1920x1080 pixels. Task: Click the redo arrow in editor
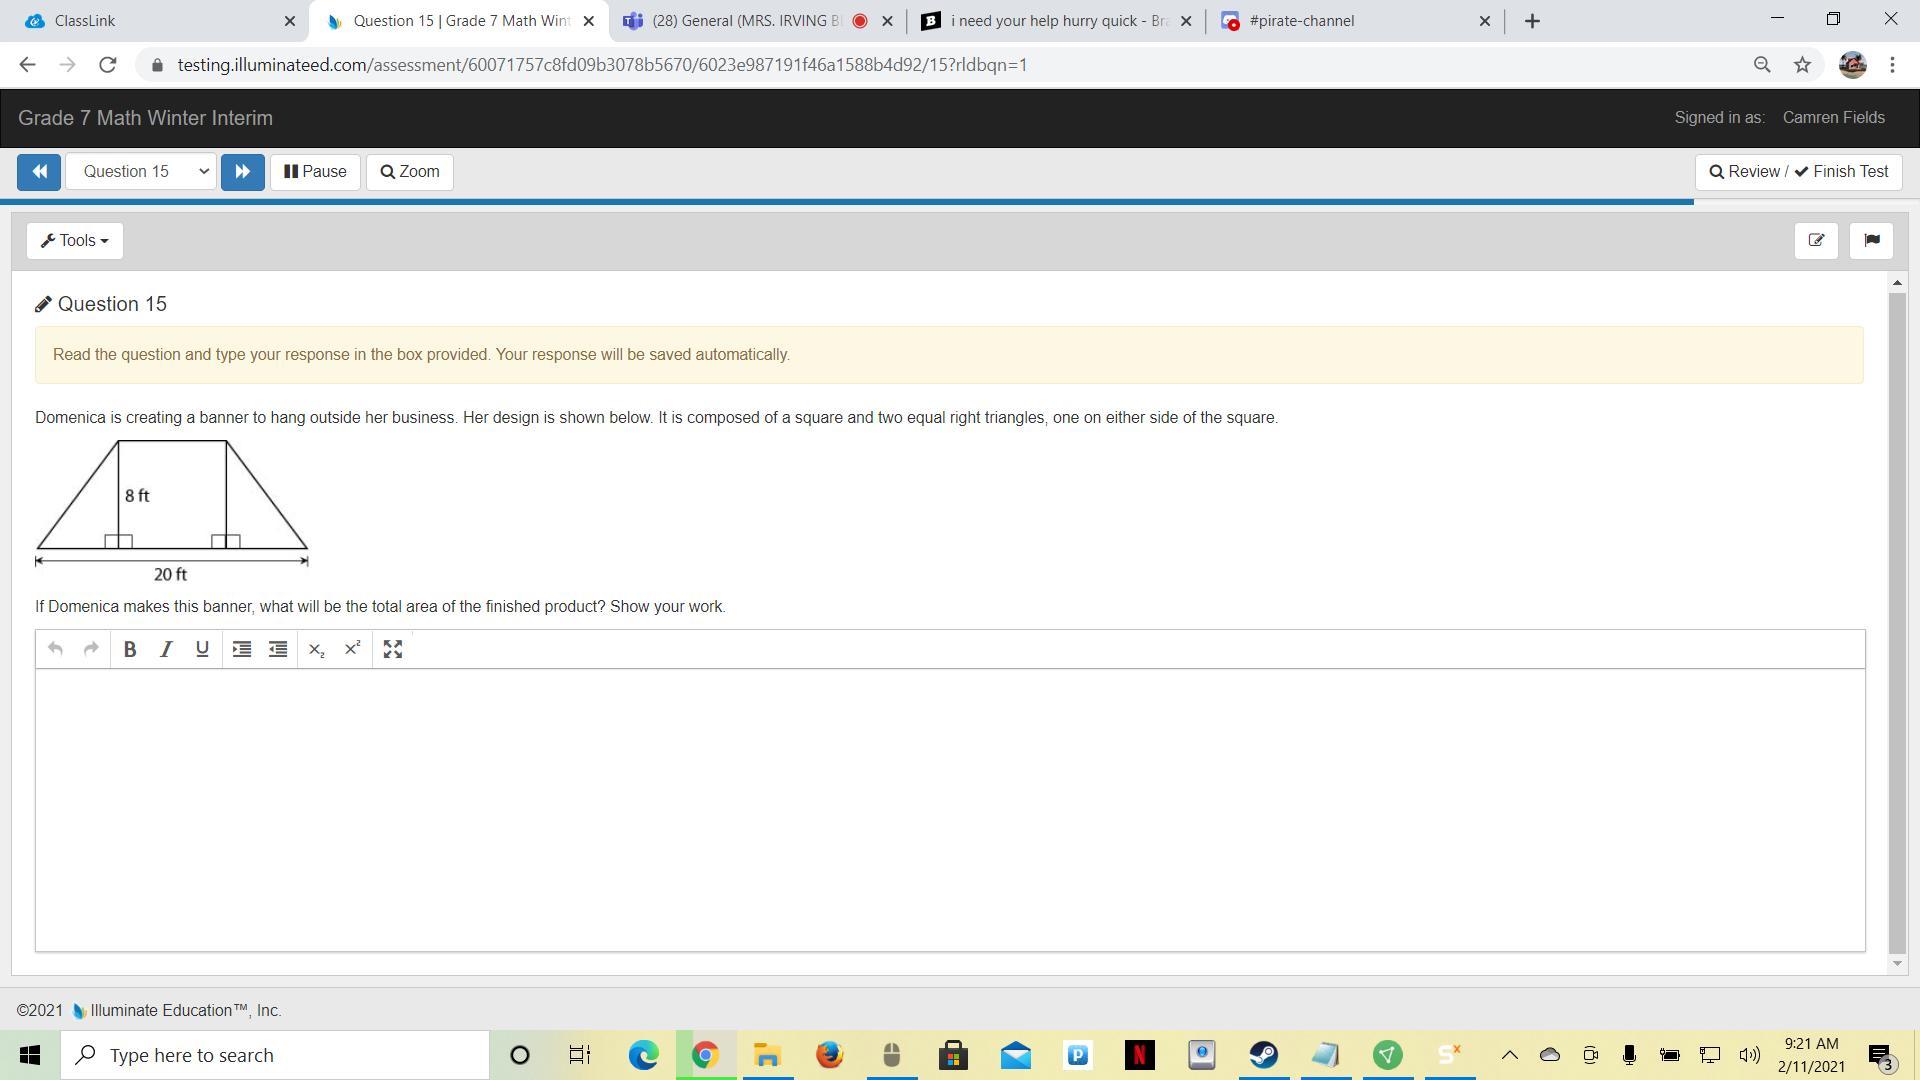[91, 649]
